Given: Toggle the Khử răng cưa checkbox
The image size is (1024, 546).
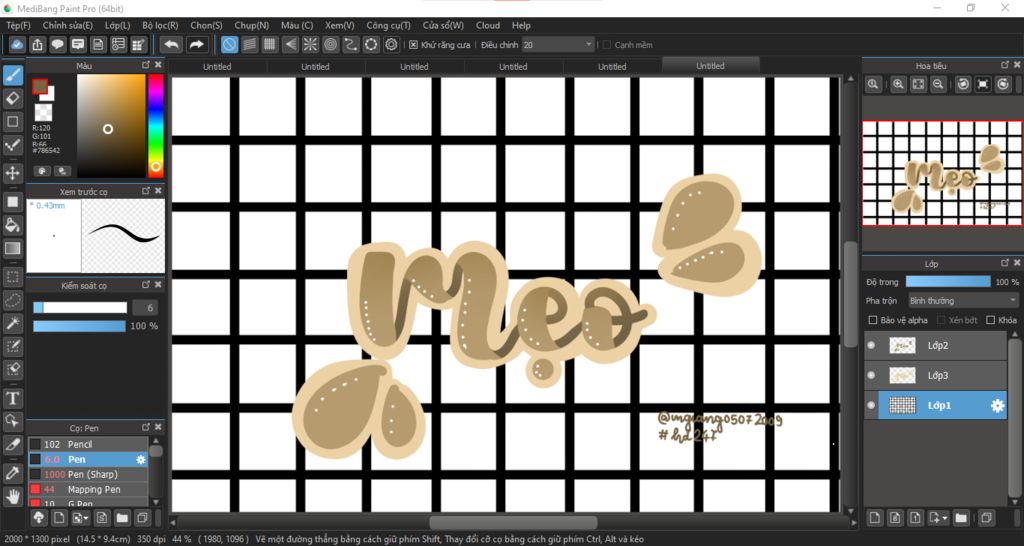Looking at the screenshot, I should click(x=414, y=45).
